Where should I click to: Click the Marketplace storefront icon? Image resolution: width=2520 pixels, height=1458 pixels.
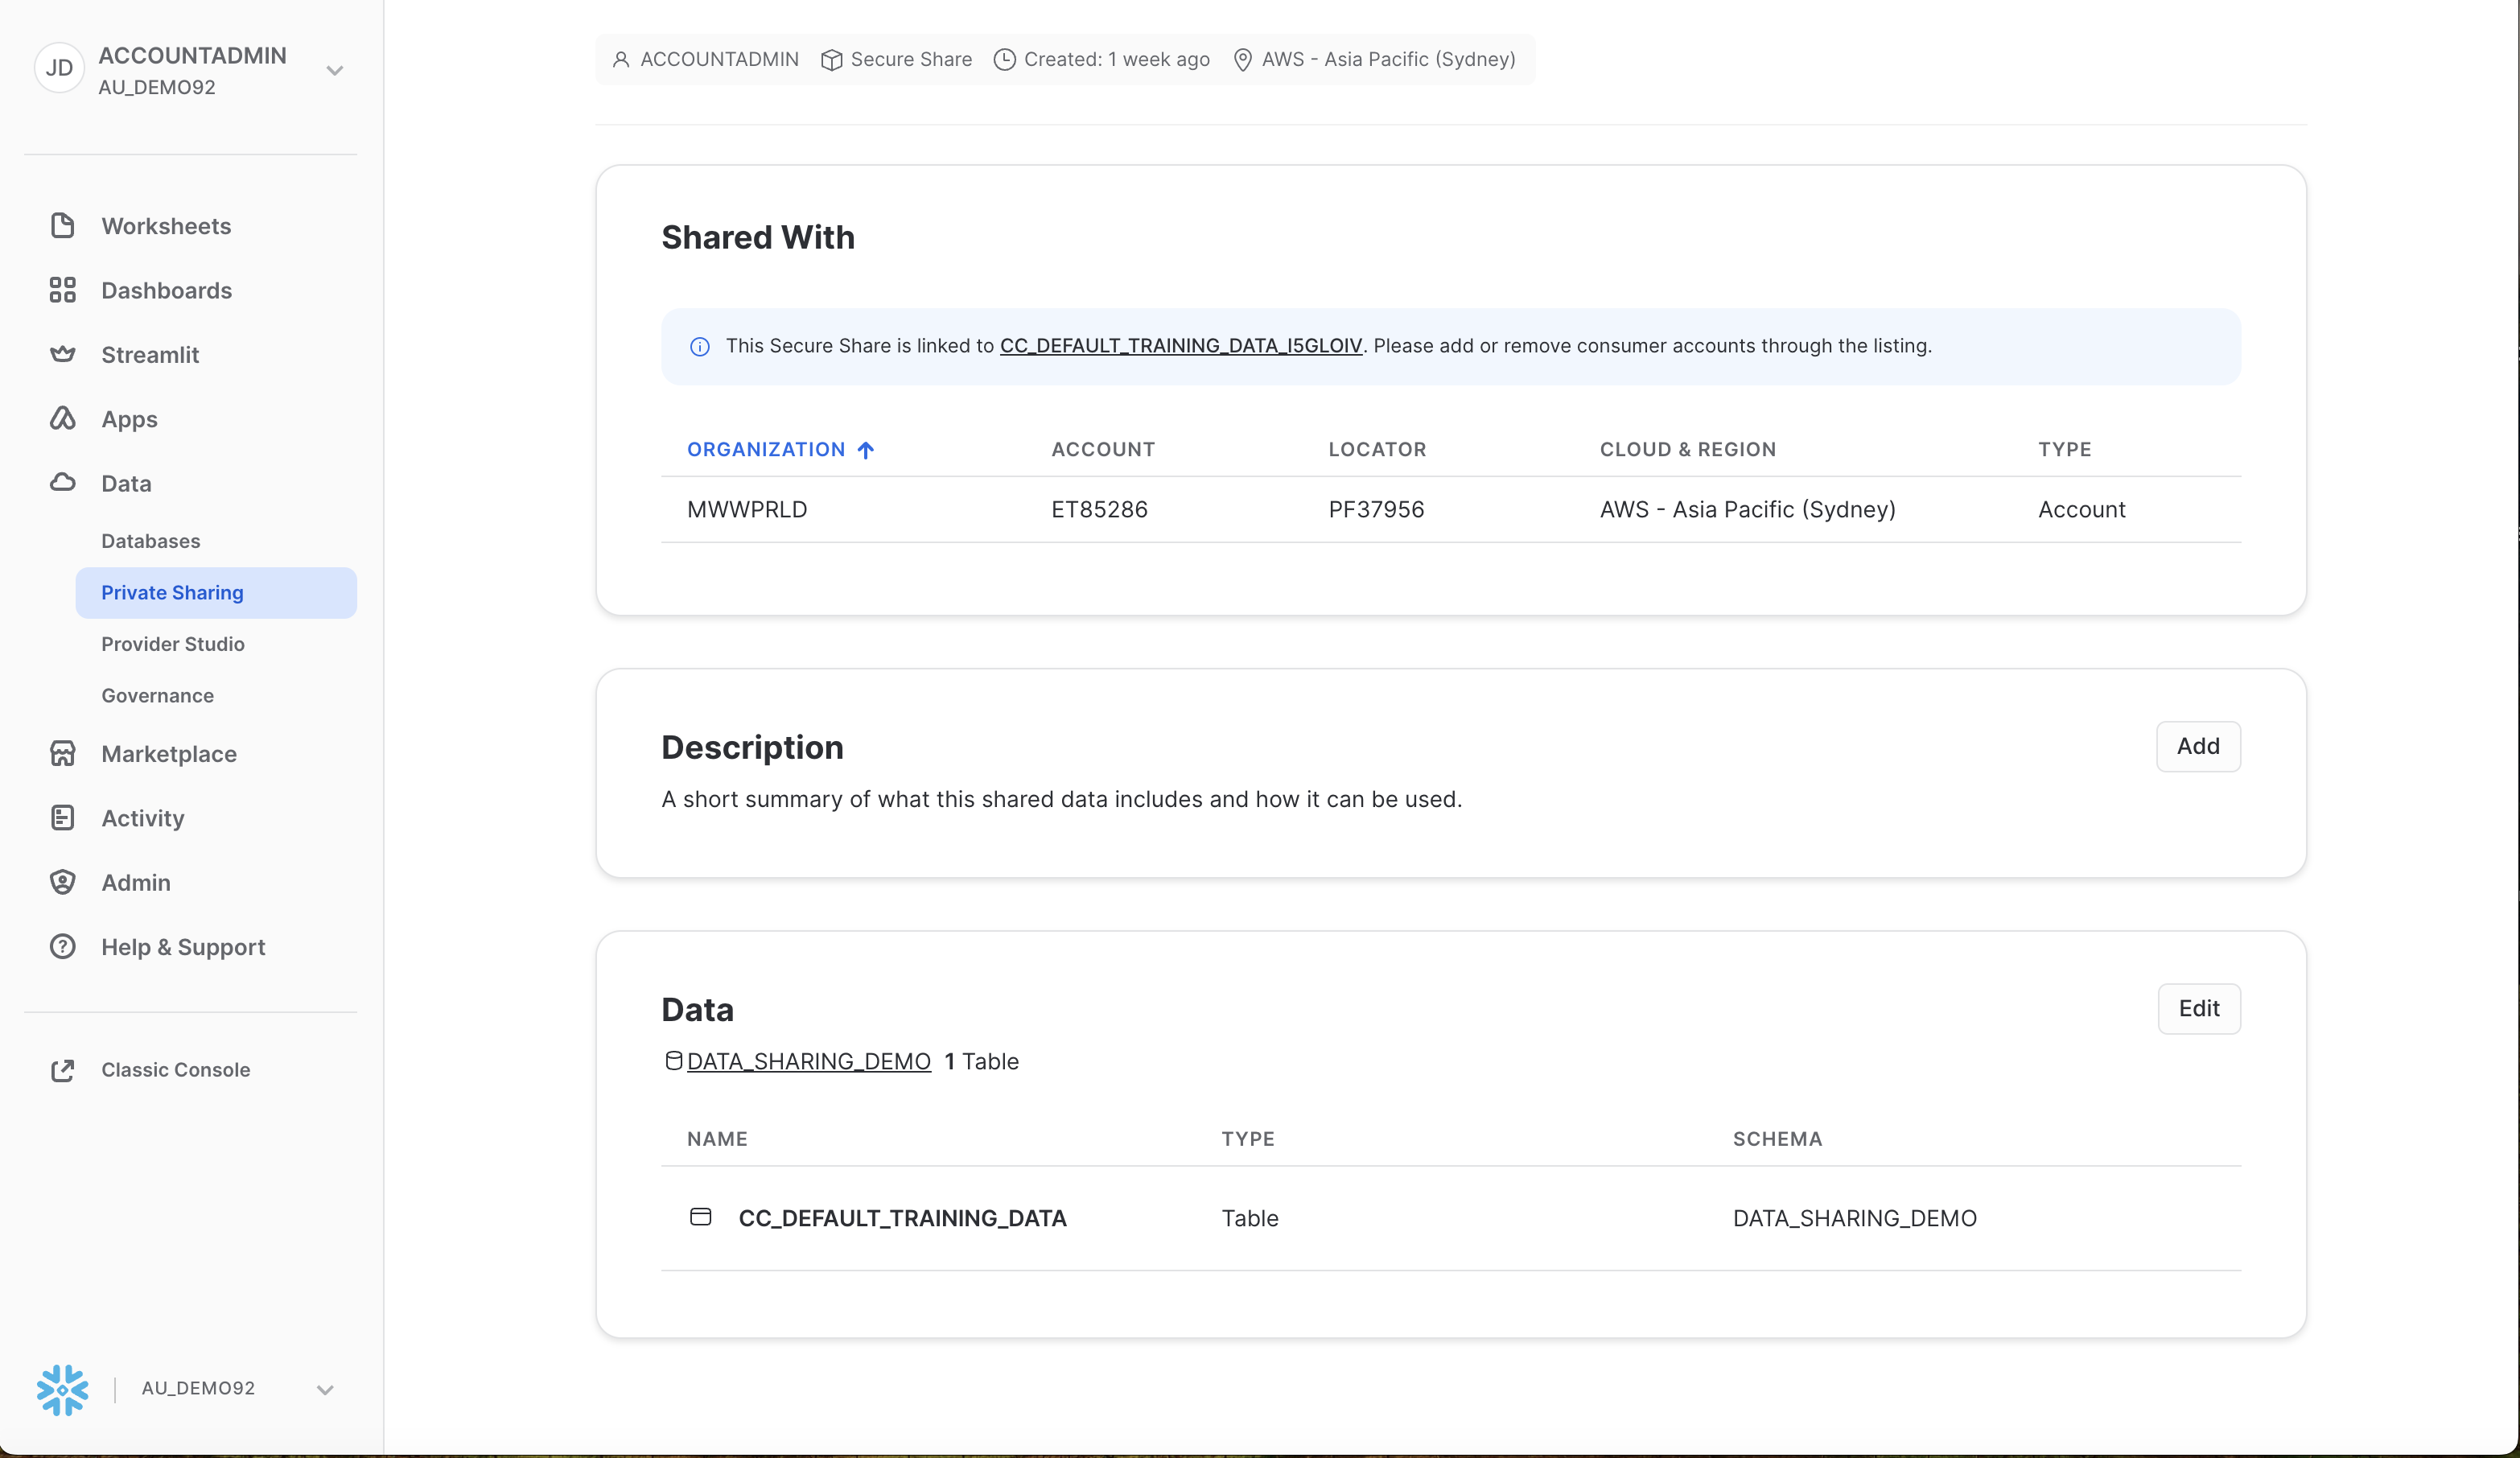(62, 753)
